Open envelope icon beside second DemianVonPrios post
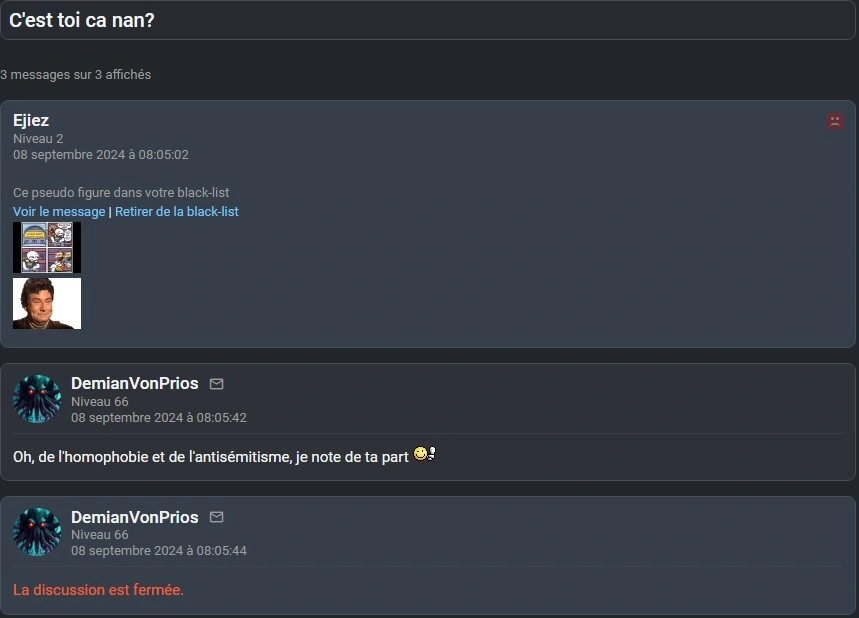 click(x=216, y=517)
